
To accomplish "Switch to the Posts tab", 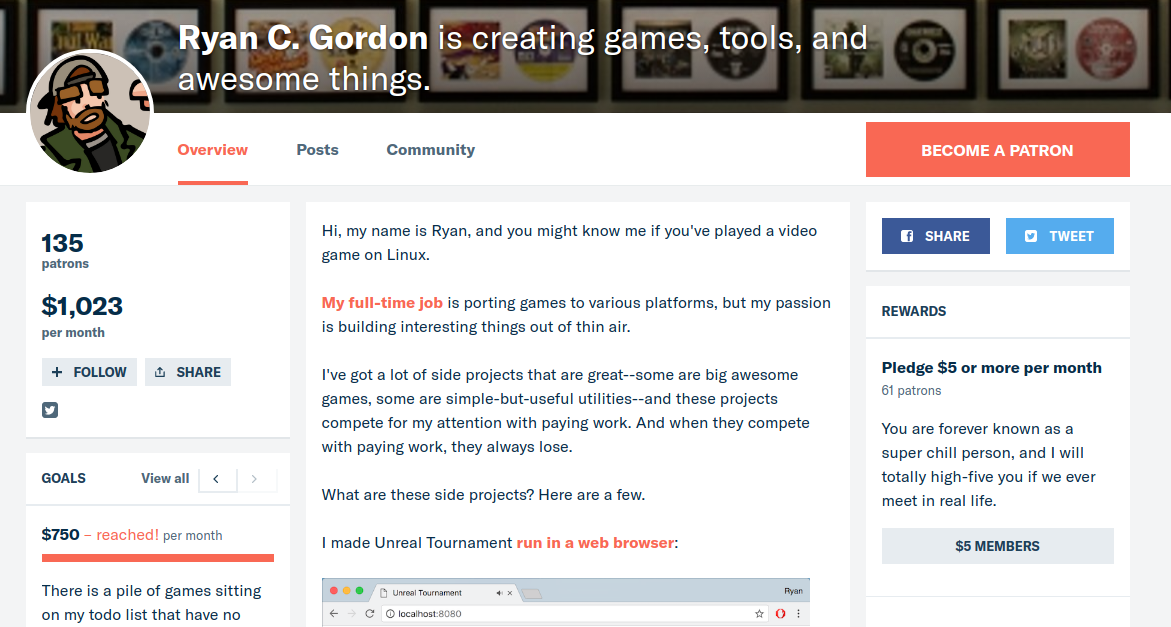I will point(317,150).
